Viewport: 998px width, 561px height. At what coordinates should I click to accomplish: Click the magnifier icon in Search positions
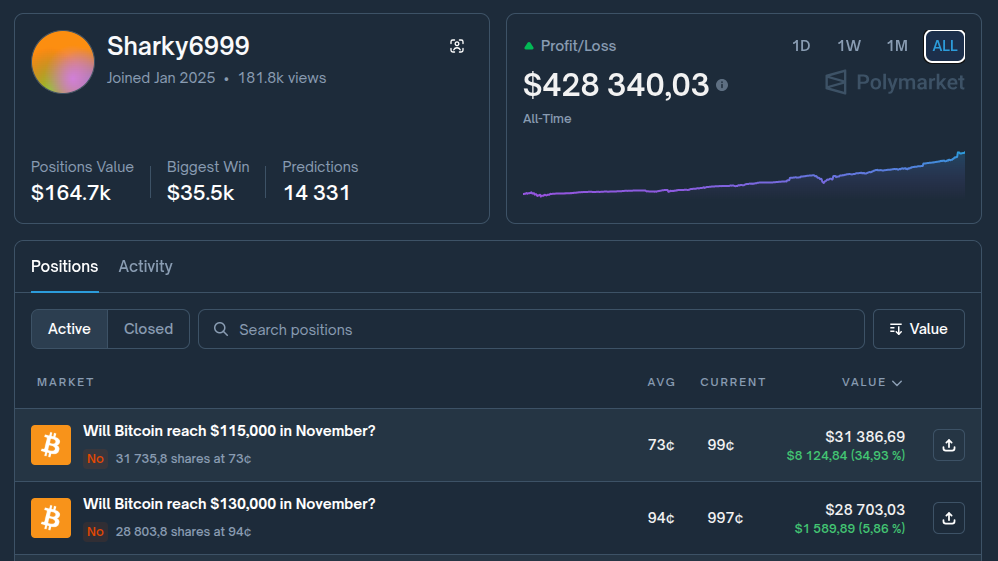pos(221,329)
